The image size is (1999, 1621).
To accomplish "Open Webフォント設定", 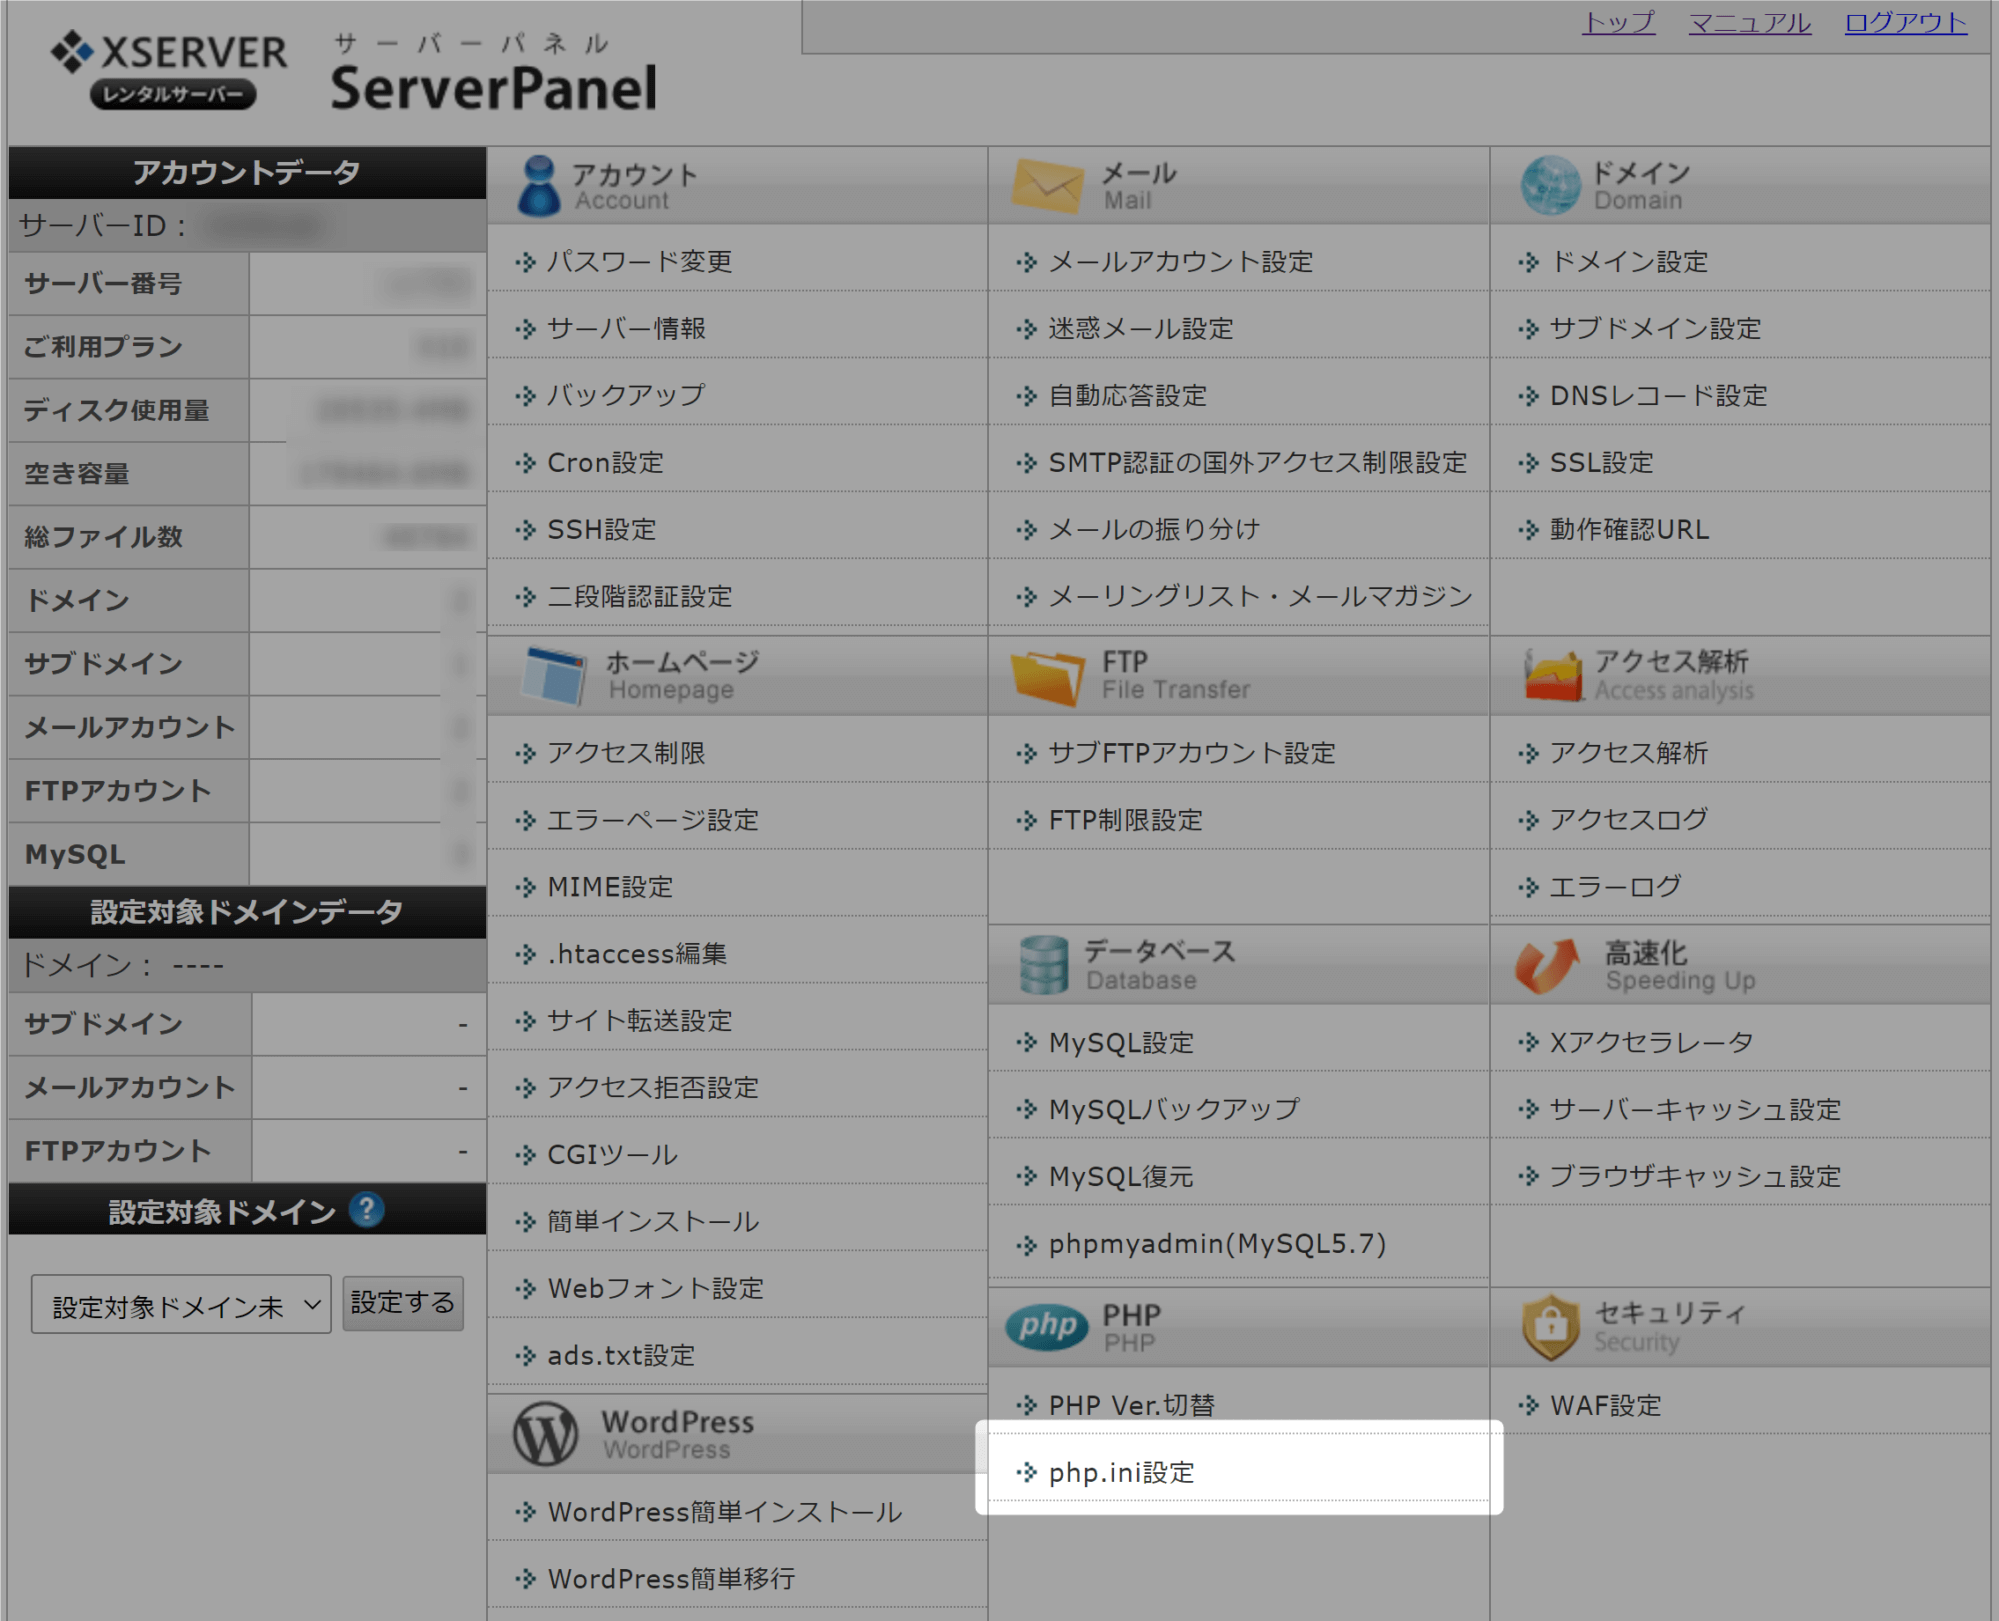I will (655, 1289).
